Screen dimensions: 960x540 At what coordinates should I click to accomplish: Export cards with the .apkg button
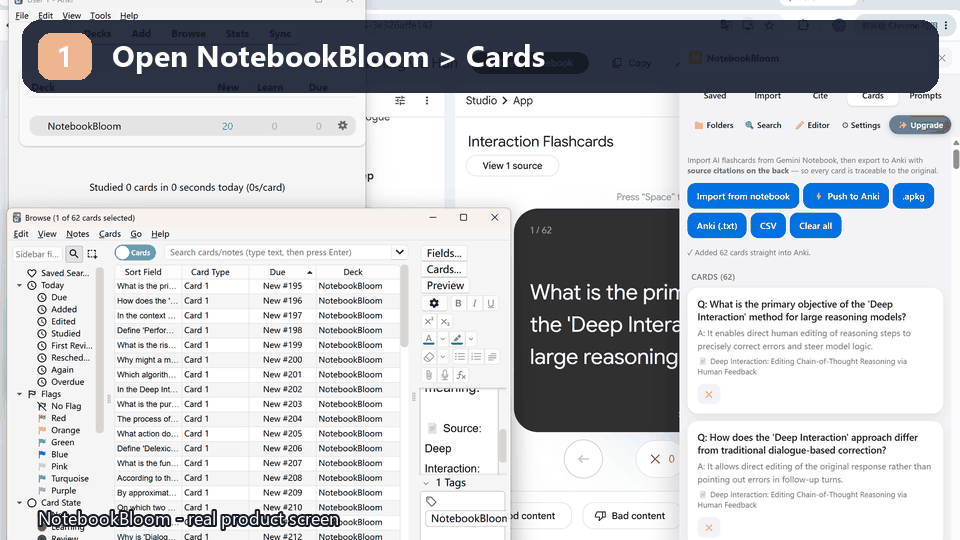click(913, 196)
